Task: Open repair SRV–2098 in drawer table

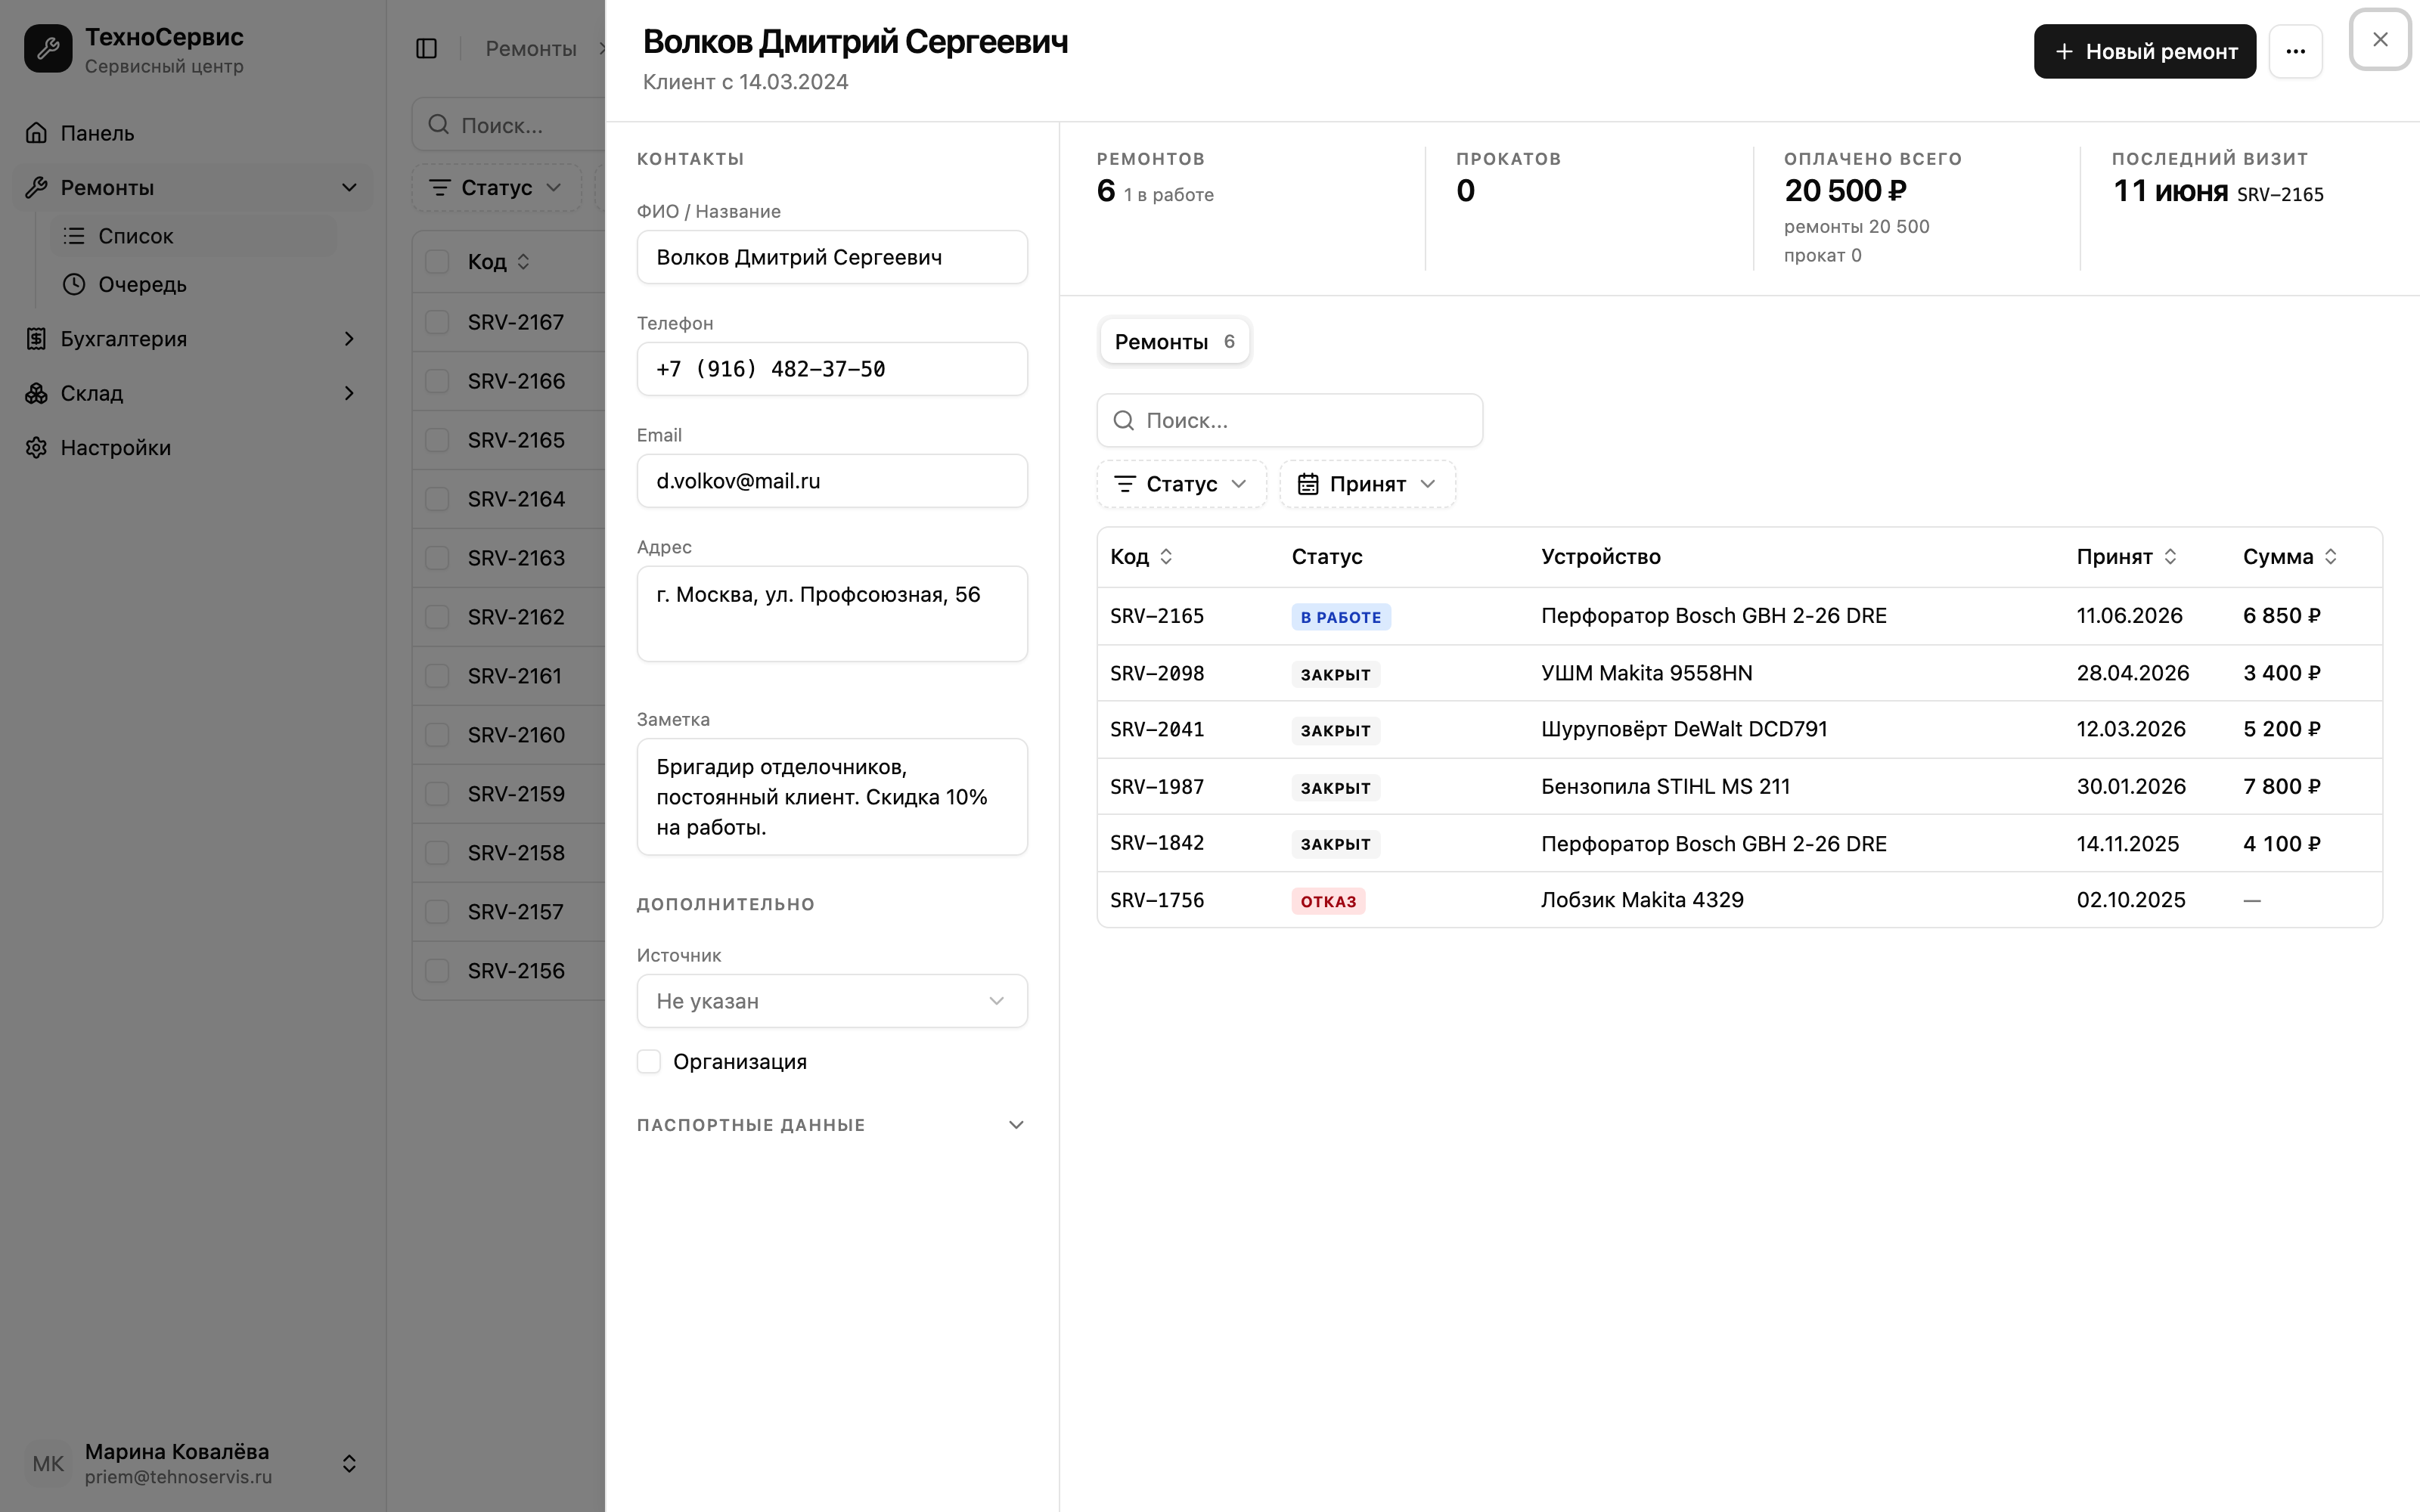Action: coord(1739,673)
